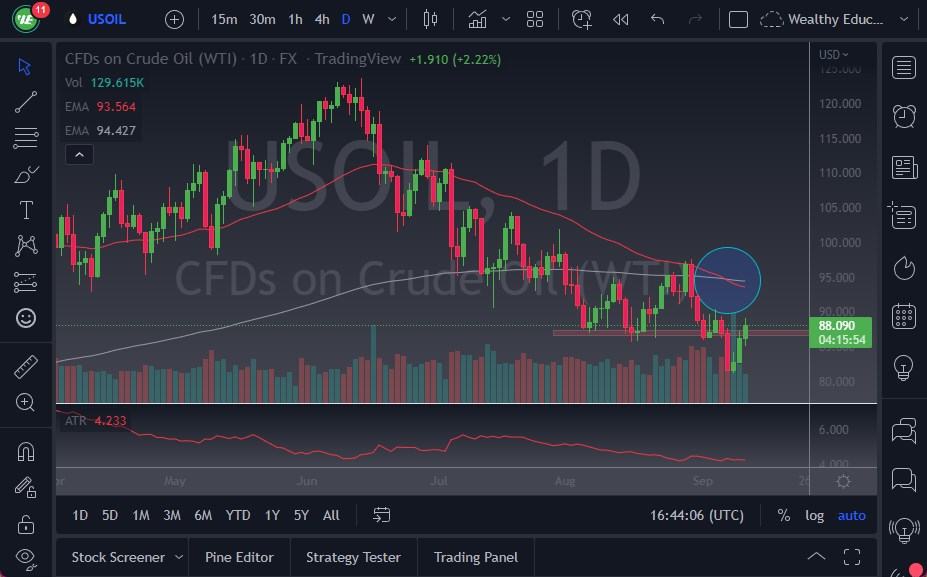927x577 pixels.
Task: Open the Trading Panel tab
Action: click(x=475, y=557)
